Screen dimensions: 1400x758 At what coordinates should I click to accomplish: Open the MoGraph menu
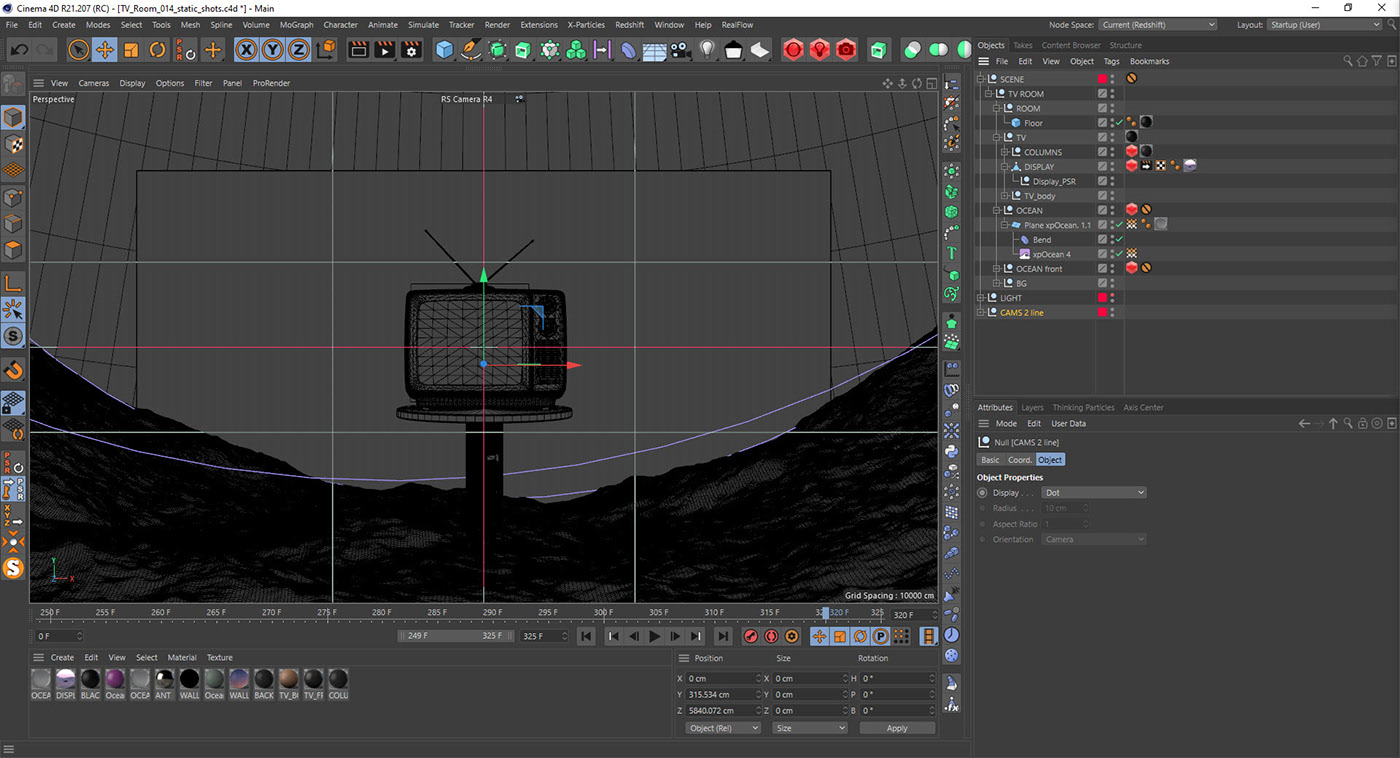[x=296, y=25]
